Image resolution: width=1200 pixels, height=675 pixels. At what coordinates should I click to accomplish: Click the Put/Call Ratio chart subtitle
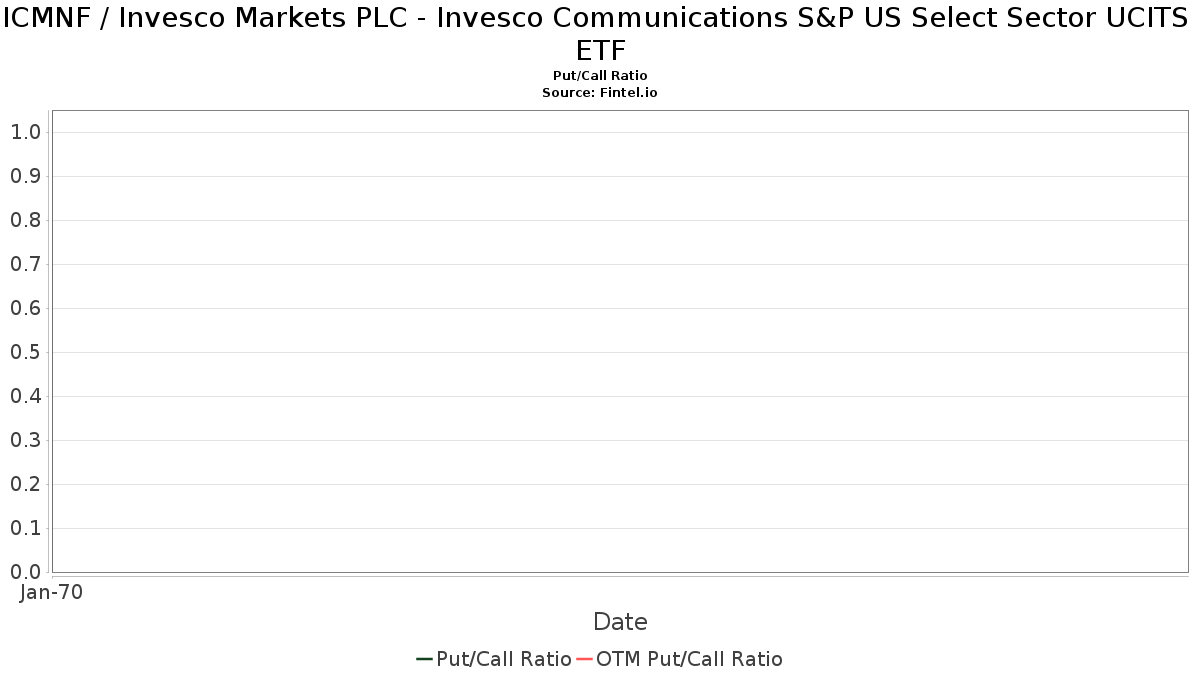tap(600, 76)
